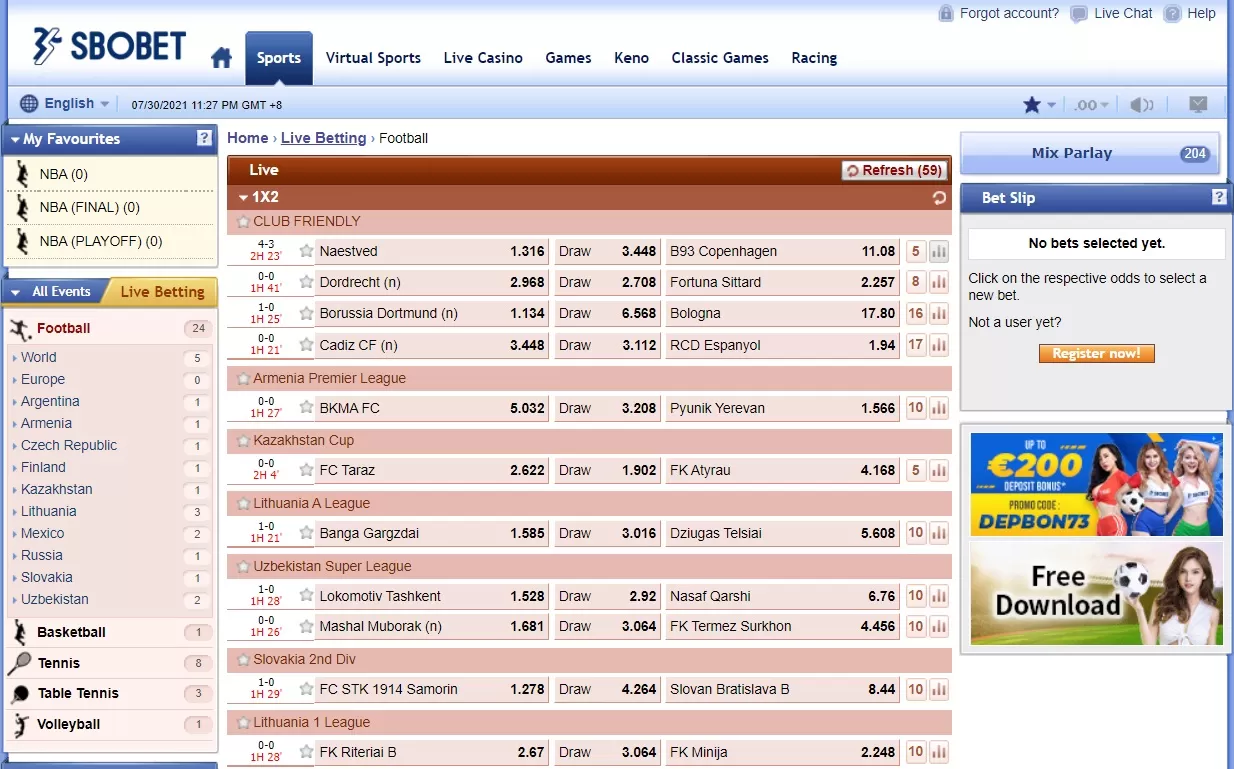Viewport: 1234px width, 769px height.
Task: Favourite the Borussia Dortmund match star
Action: [306, 313]
